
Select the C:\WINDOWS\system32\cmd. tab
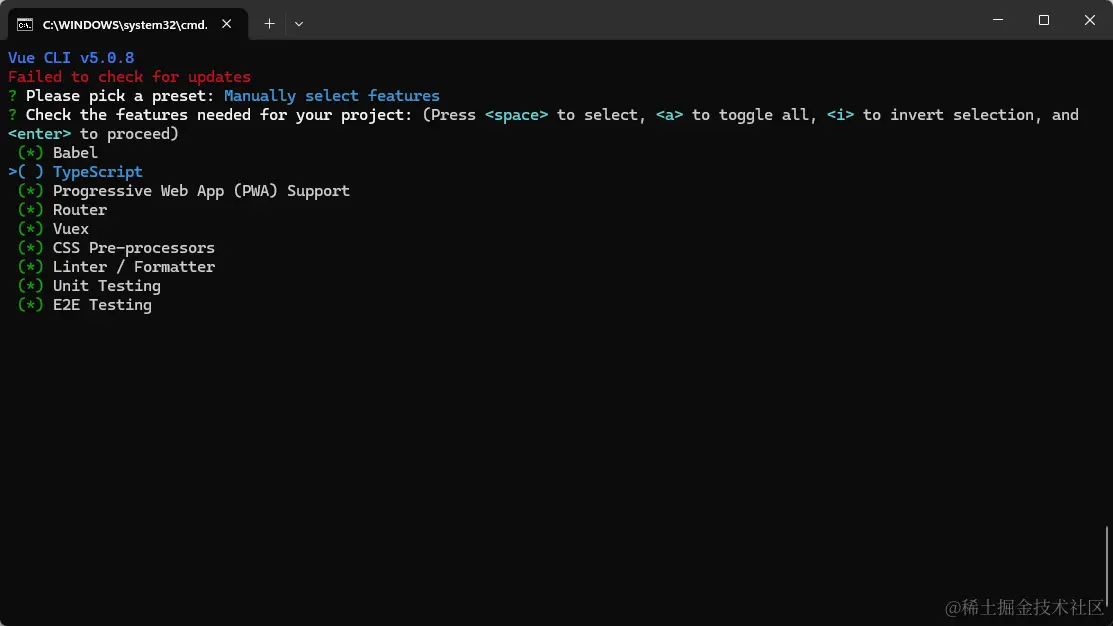pyautogui.click(x=128, y=24)
